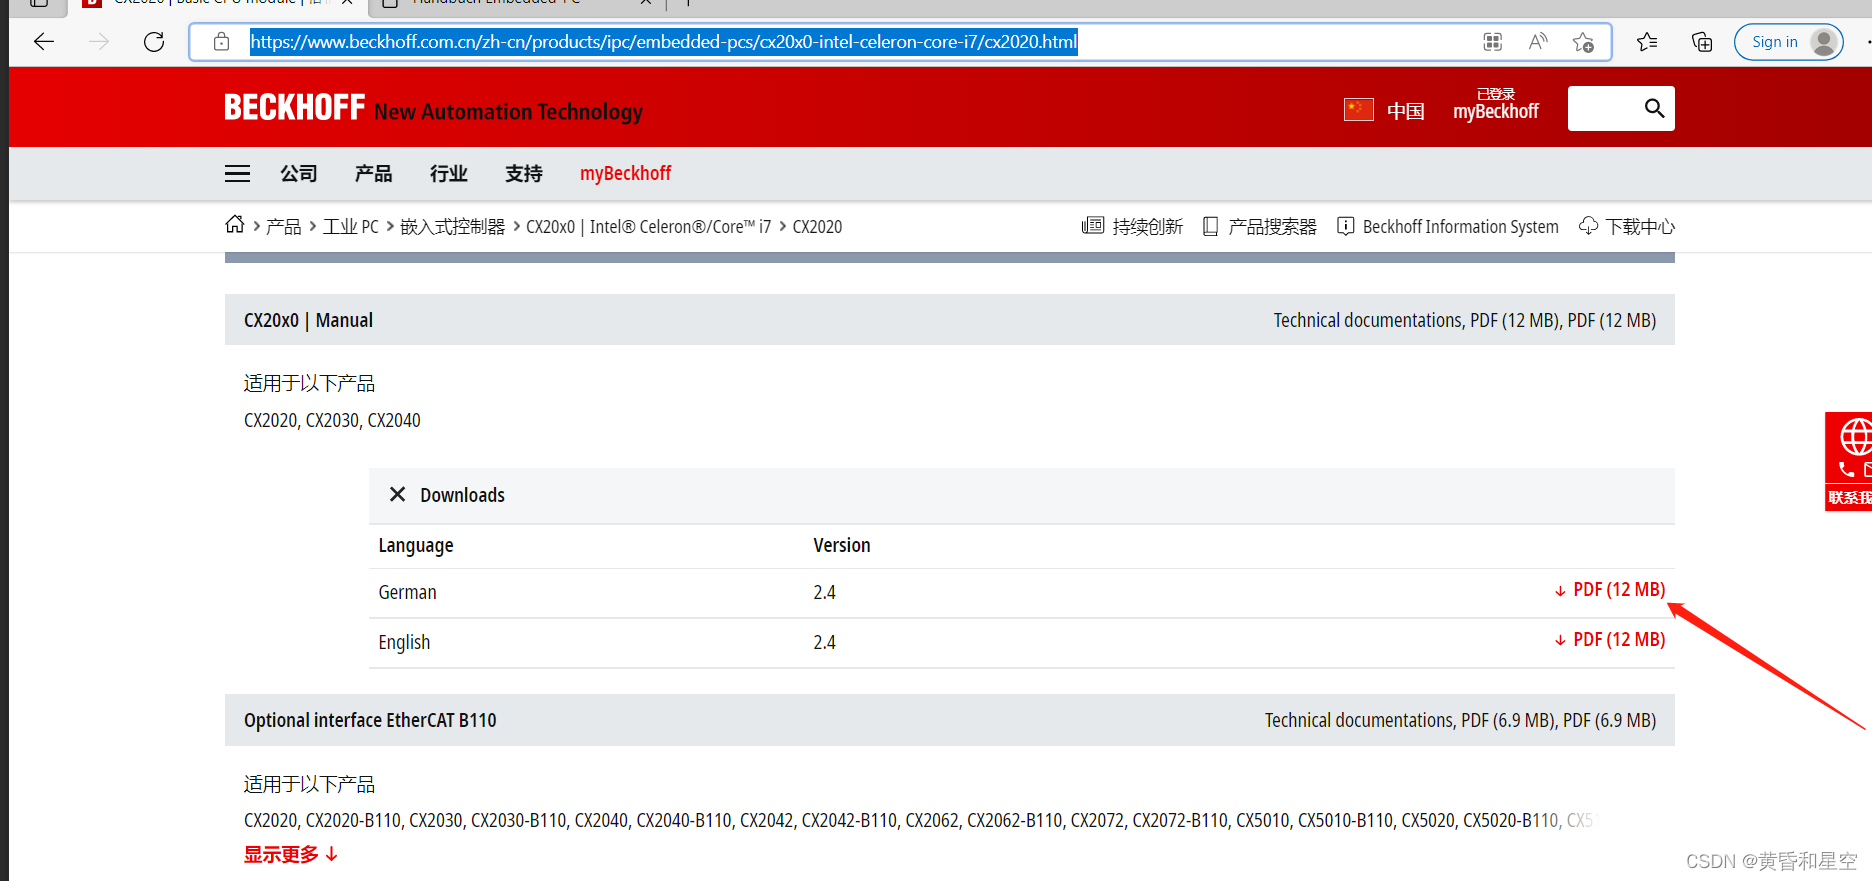Open the red contact globe widget
Viewport: 1872px width, 881px height.
1849,461
